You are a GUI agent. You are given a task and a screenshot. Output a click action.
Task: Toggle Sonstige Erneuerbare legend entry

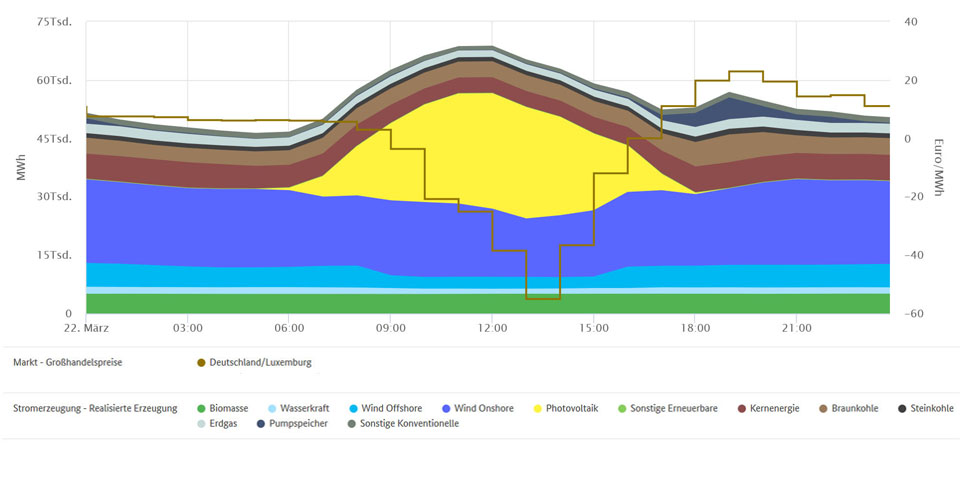[668, 408]
